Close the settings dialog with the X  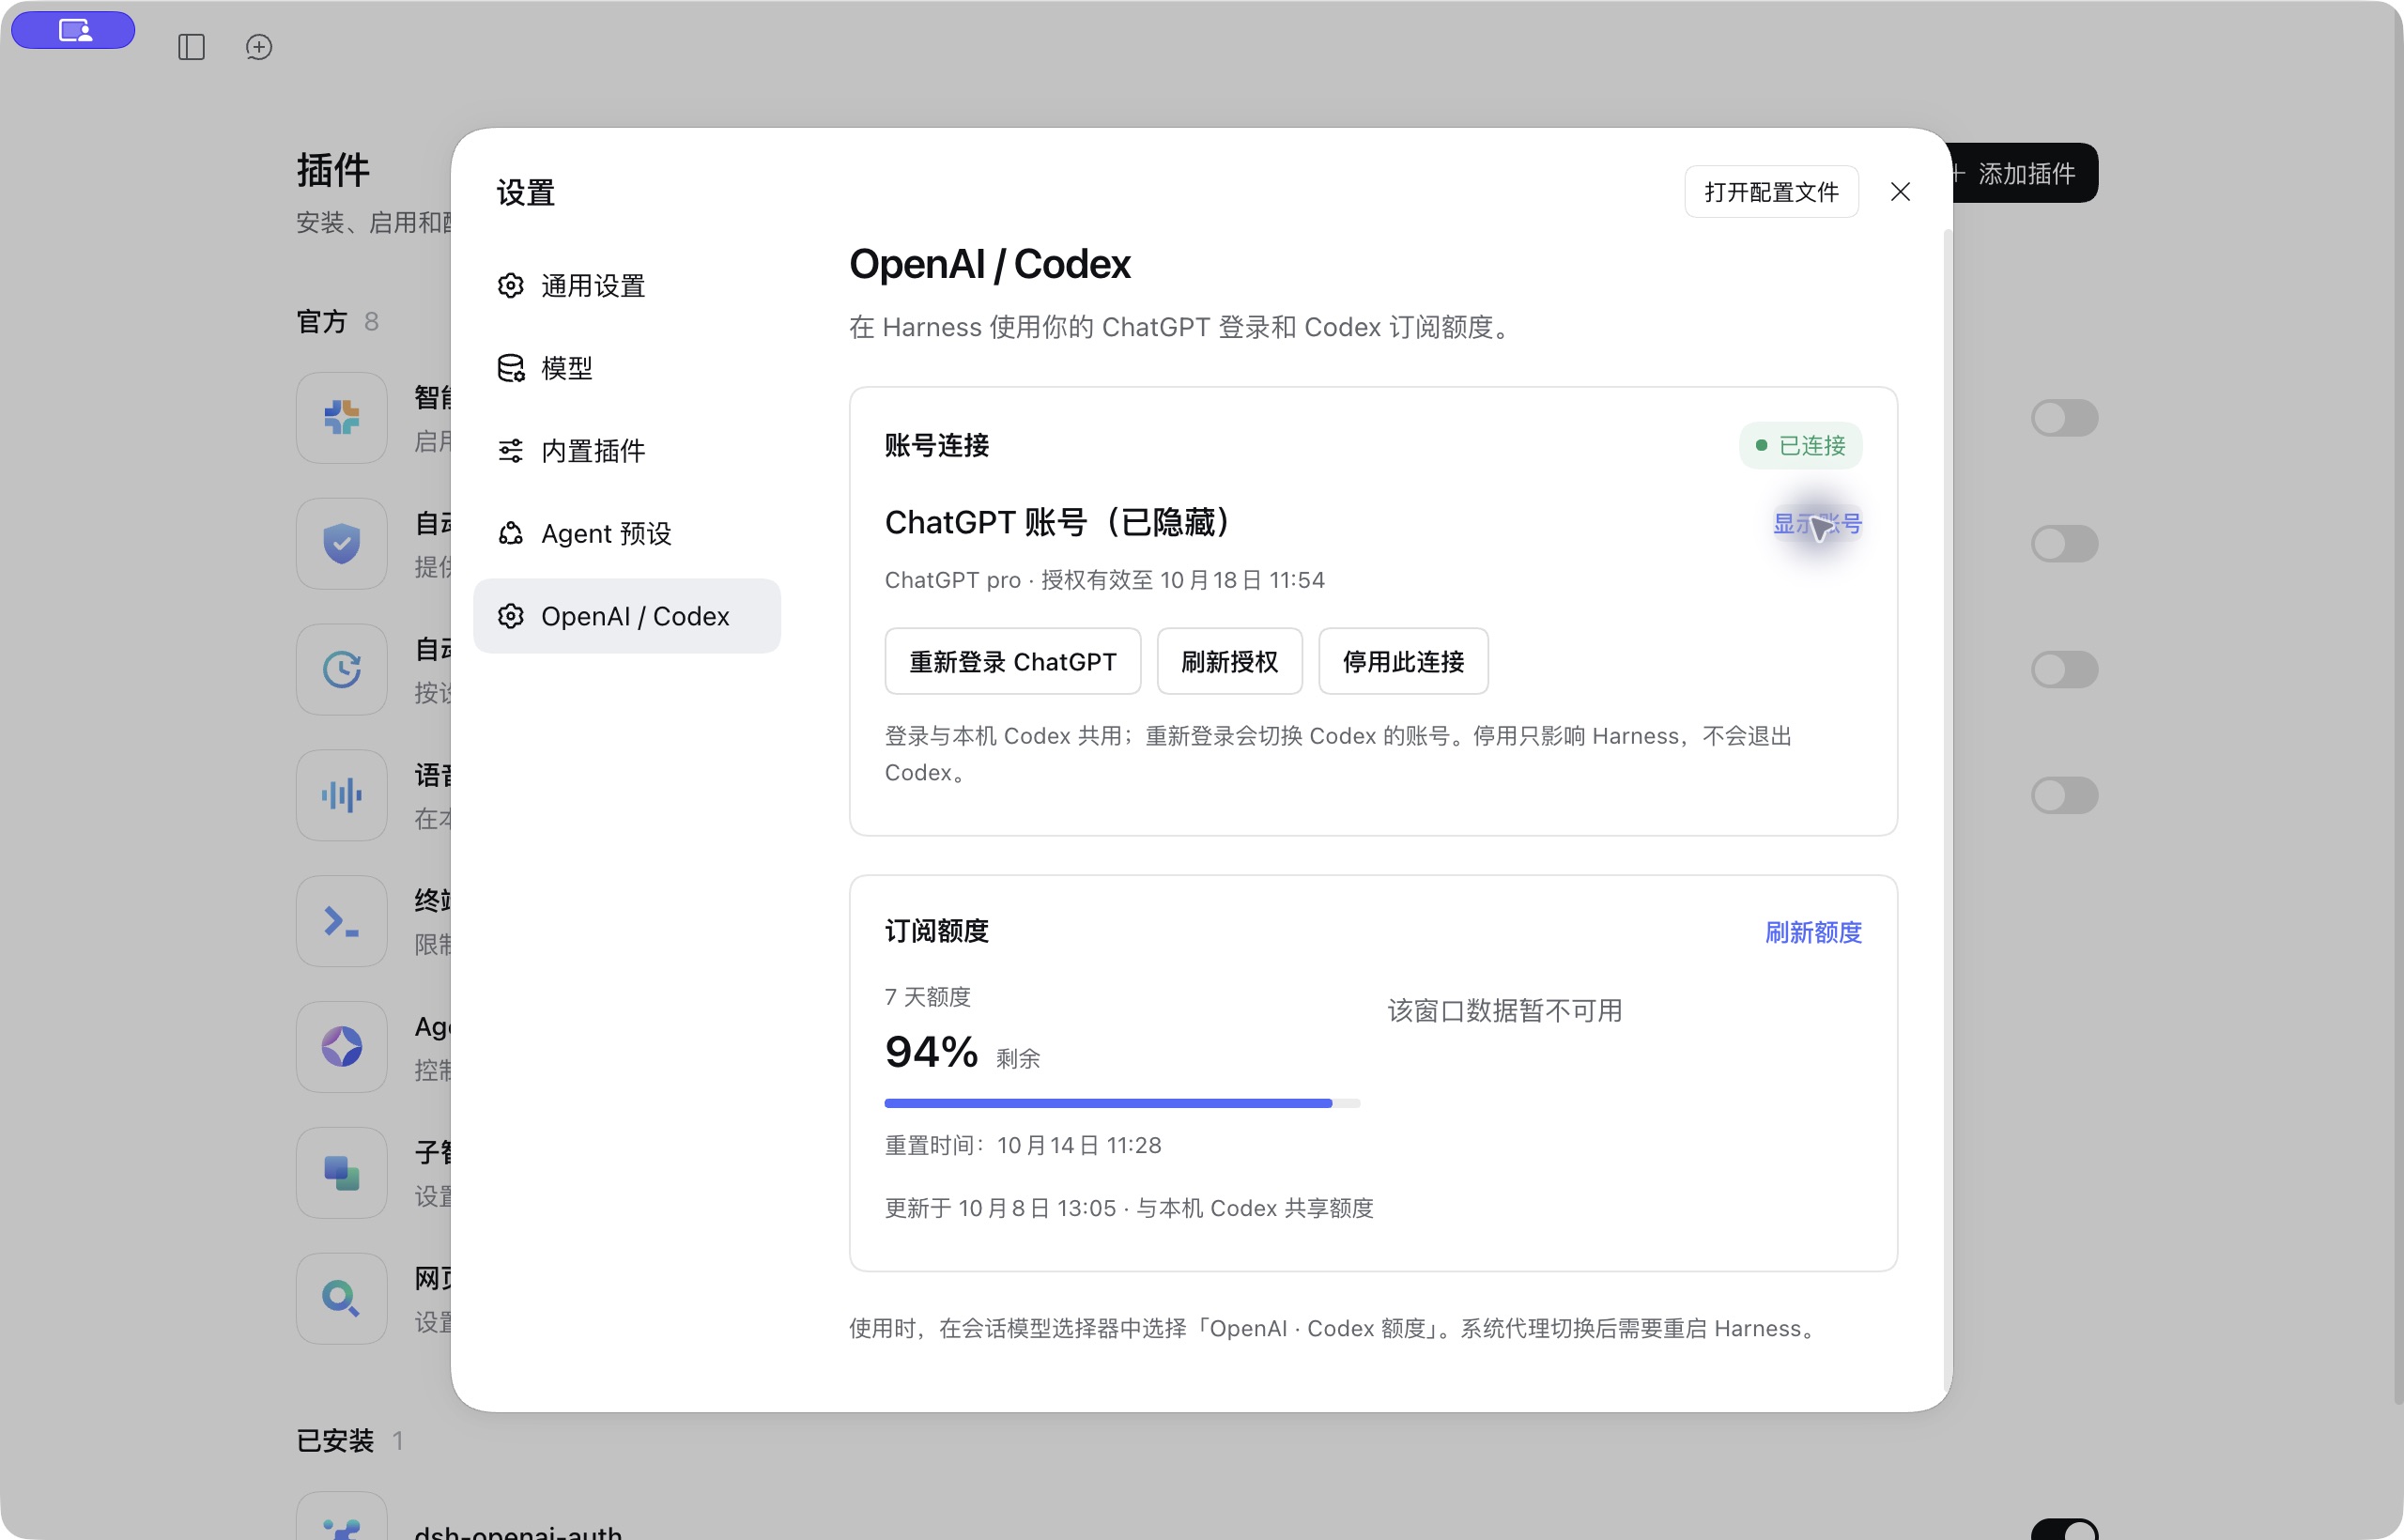pyautogui.click(x=1900, y=191)
